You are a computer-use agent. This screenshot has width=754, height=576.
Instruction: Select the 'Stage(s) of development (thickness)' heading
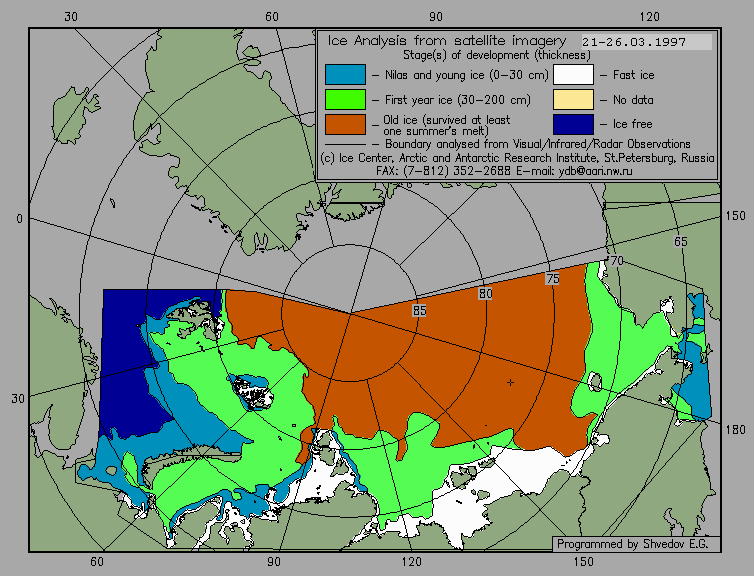[x=497, y=55]
